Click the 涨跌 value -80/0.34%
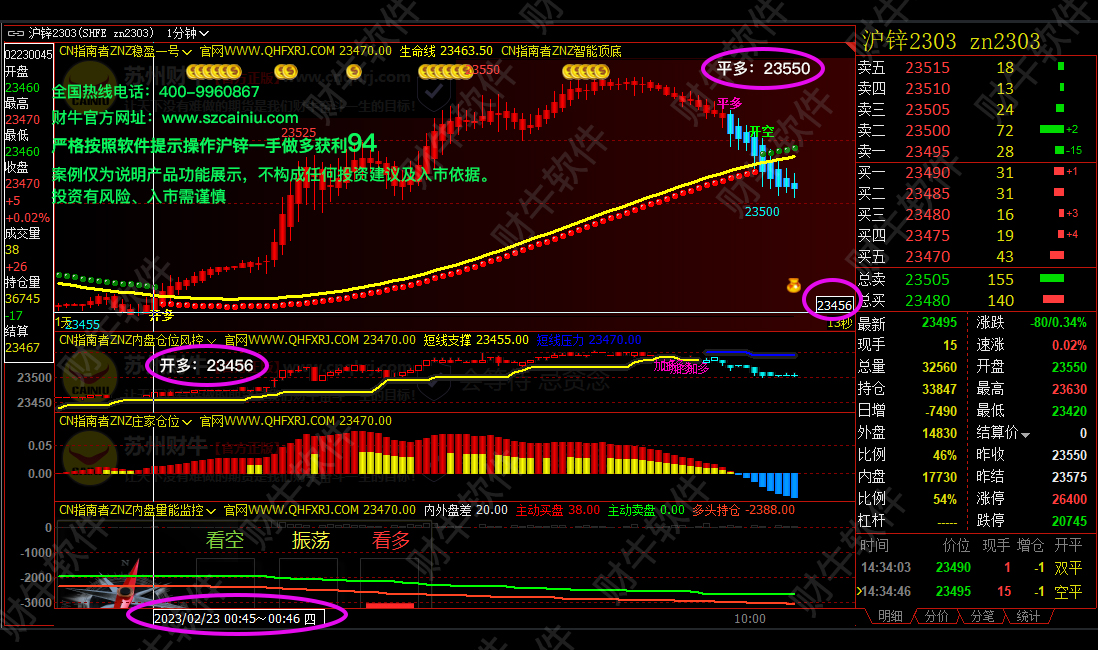This screenshot has height=650, width=1098. 1058,322
